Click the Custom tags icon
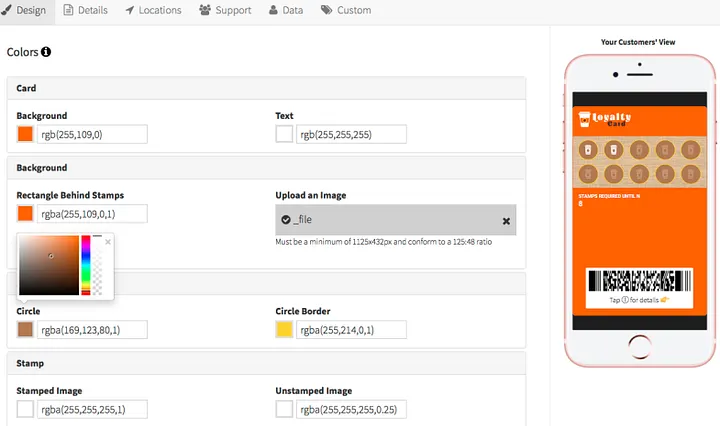 point(326,10)
